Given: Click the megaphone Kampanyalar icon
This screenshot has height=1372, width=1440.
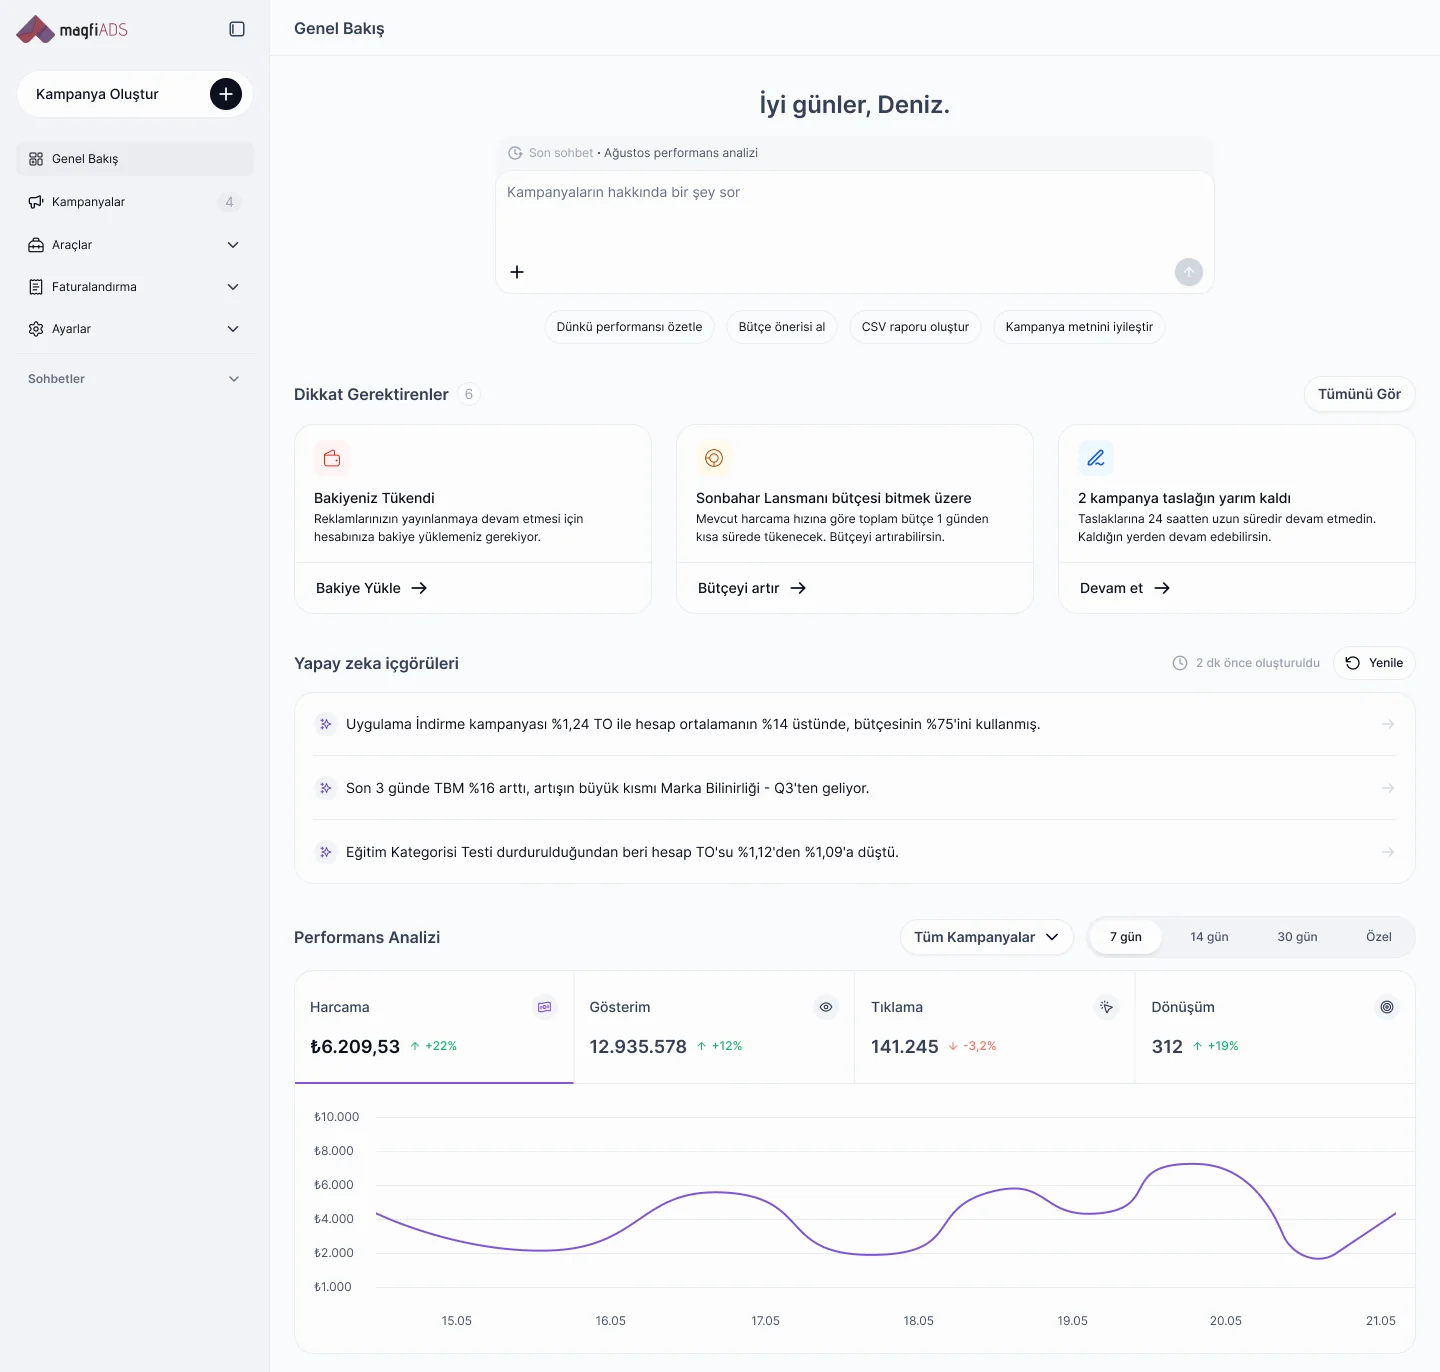Looking at the screenshot, I should pos(36,202).
